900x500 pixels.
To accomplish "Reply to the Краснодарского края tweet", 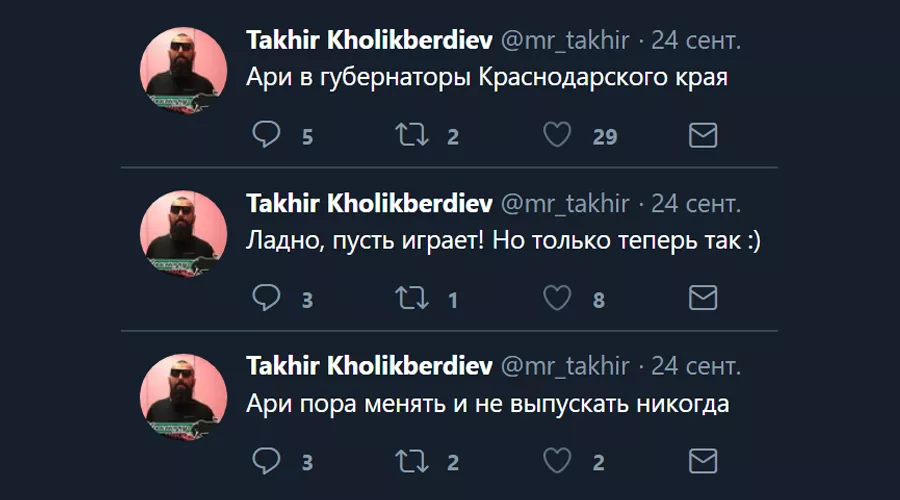I will 266,135.
